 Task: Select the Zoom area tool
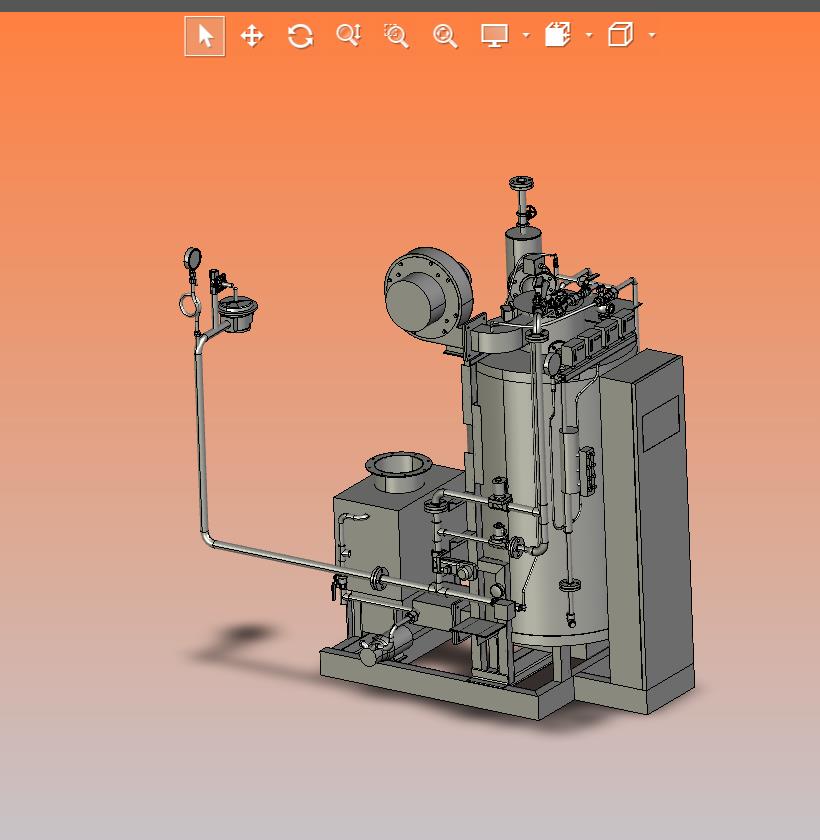click(x=397, y=36)
